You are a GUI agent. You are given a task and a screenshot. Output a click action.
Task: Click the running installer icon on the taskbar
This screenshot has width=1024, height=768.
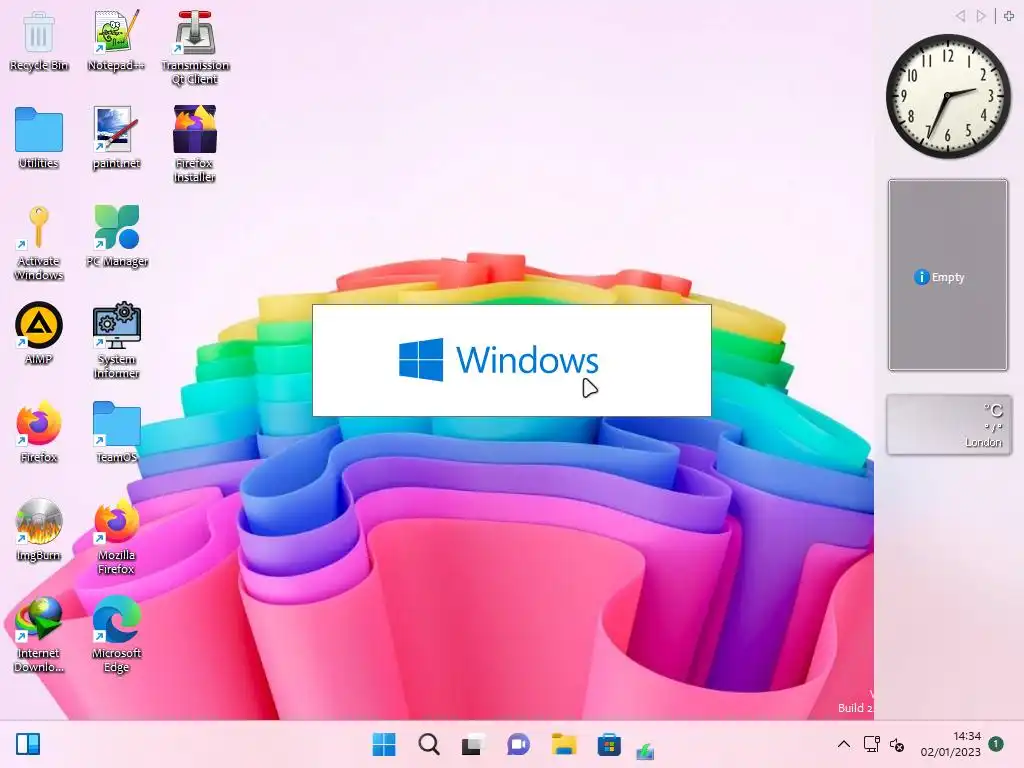(645, 751)
